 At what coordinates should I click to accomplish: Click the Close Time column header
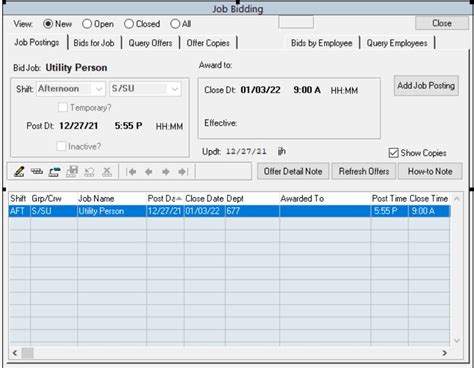click(x=429, y=199)
